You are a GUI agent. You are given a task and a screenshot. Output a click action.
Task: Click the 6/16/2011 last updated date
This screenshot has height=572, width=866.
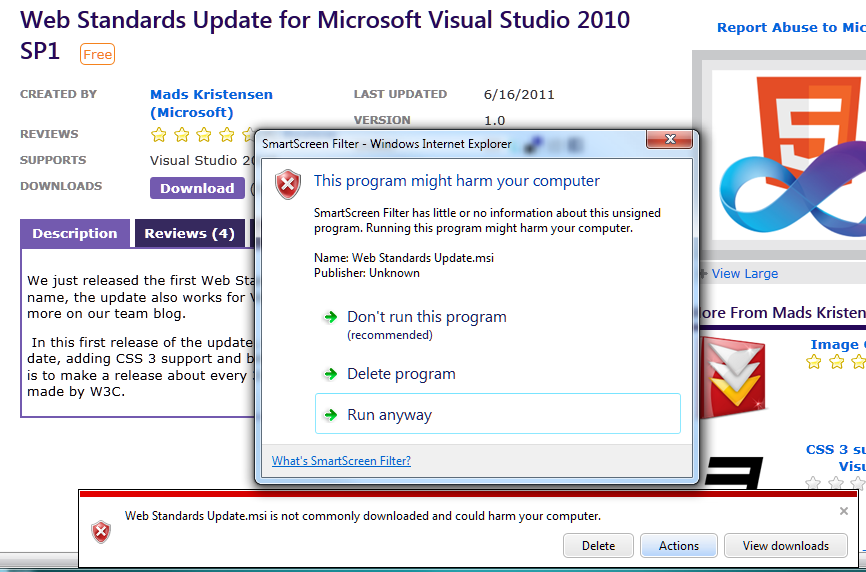519,94
